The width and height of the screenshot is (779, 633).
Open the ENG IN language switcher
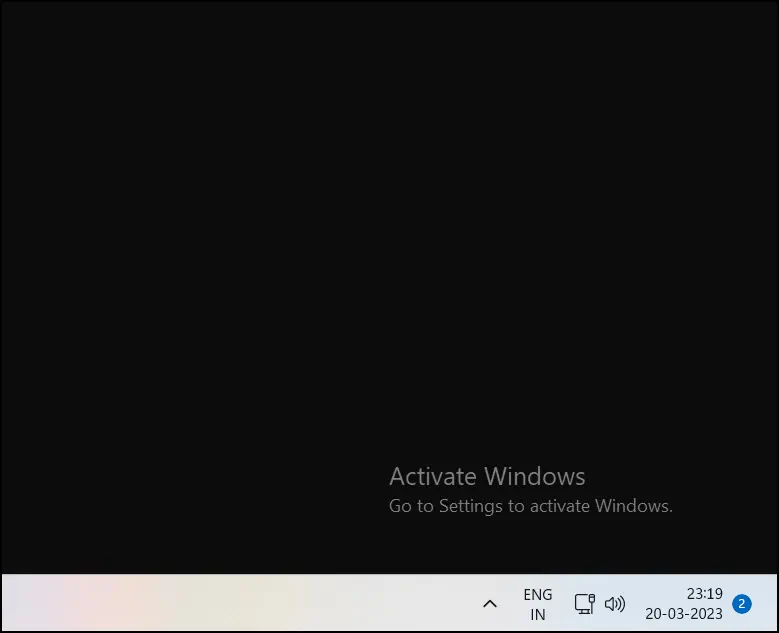tap(538, 604)
